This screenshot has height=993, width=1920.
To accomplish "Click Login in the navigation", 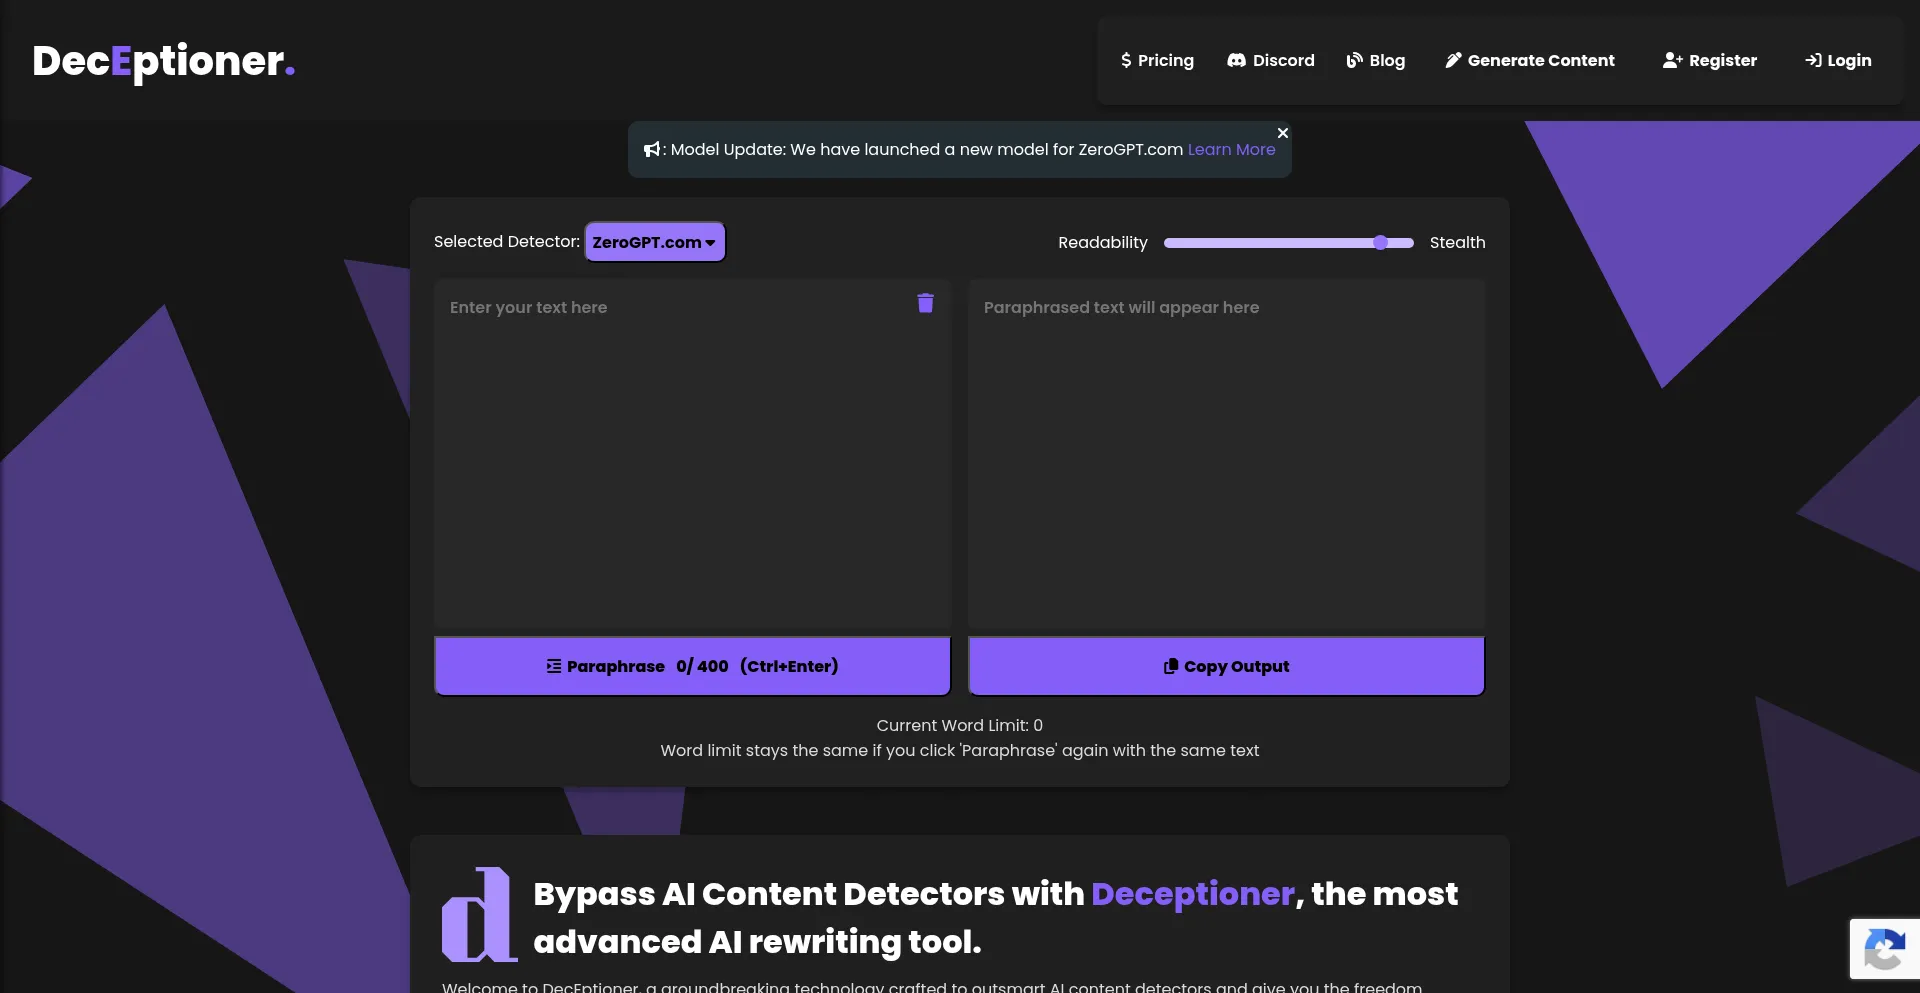I will 1838,60.
